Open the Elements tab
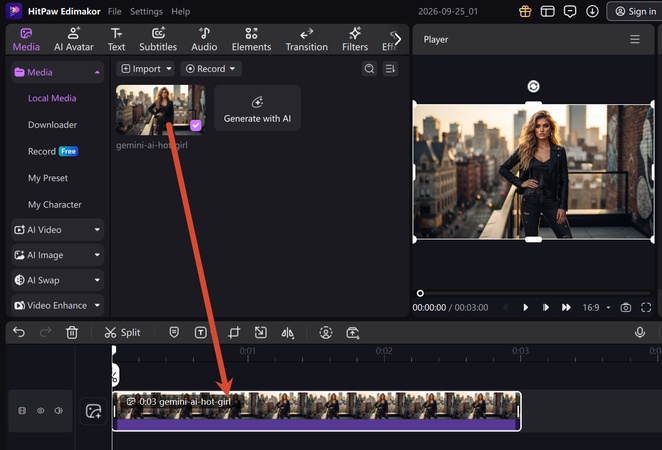662x450 pixels. click(251, 40)
